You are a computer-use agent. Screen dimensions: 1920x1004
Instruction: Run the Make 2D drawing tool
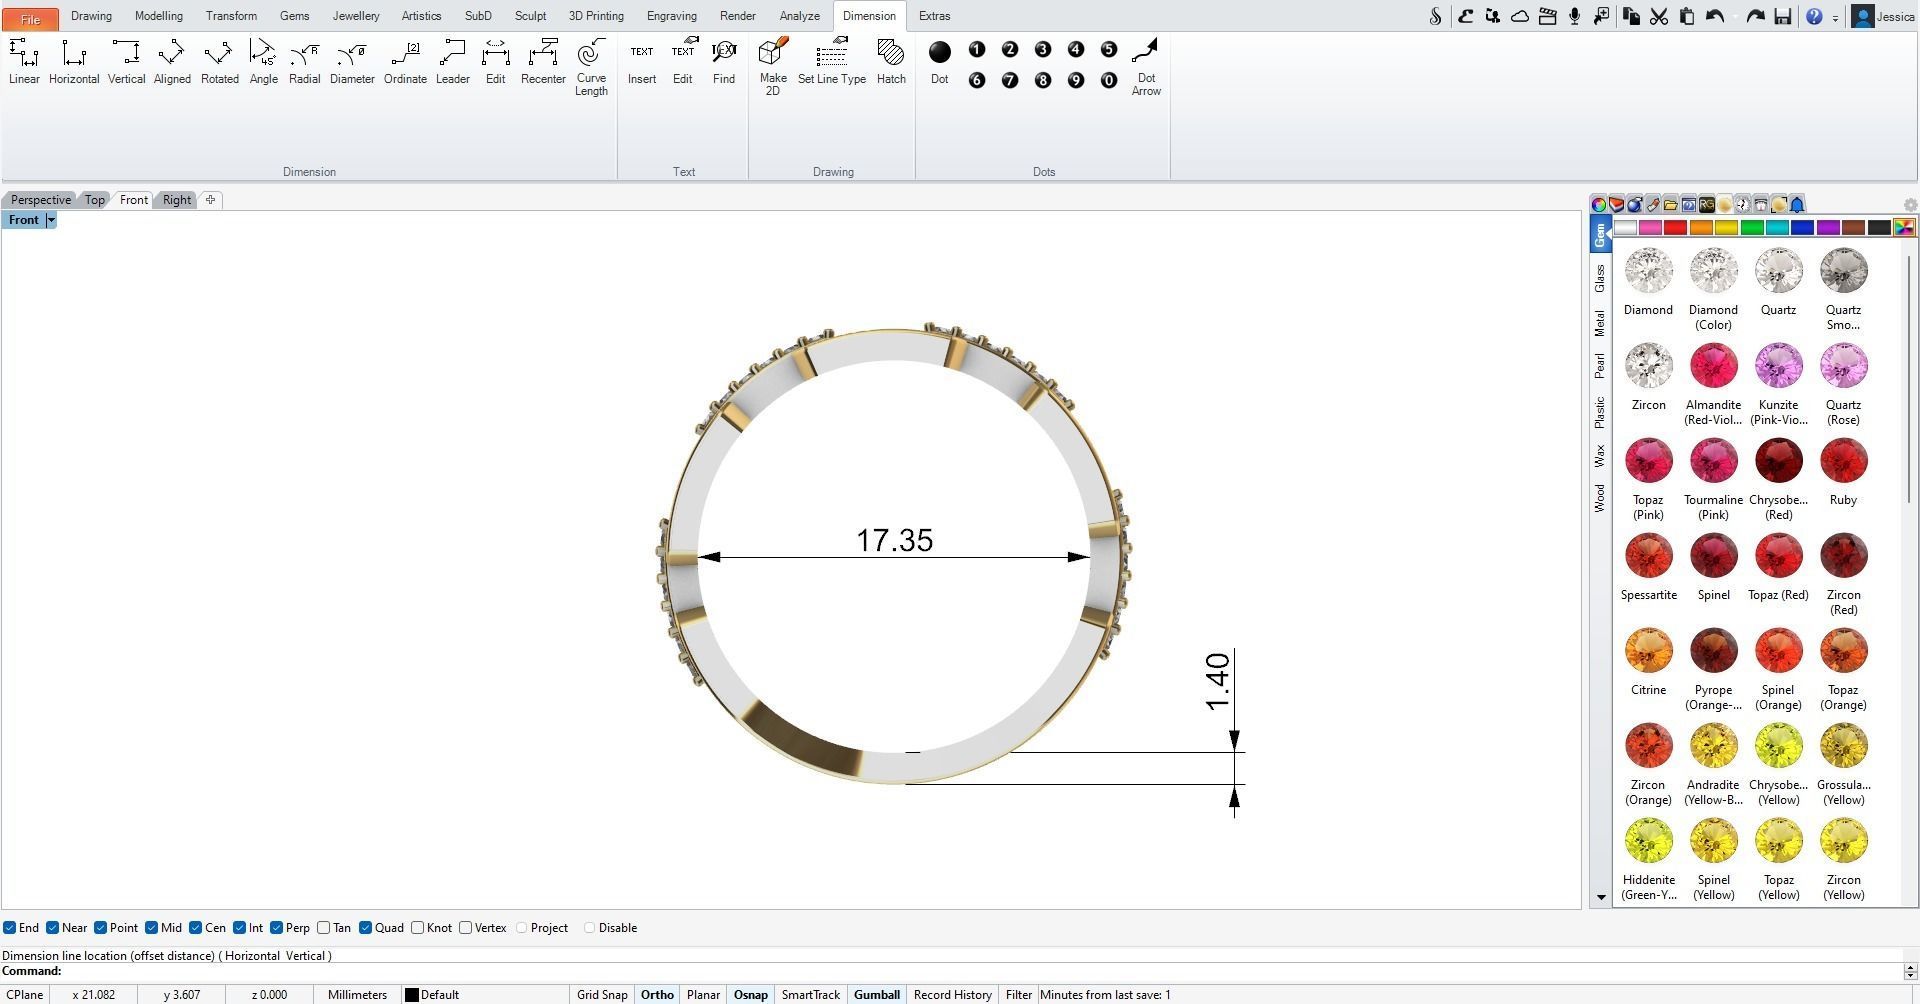pyautogui.click(x=773, y=67)
